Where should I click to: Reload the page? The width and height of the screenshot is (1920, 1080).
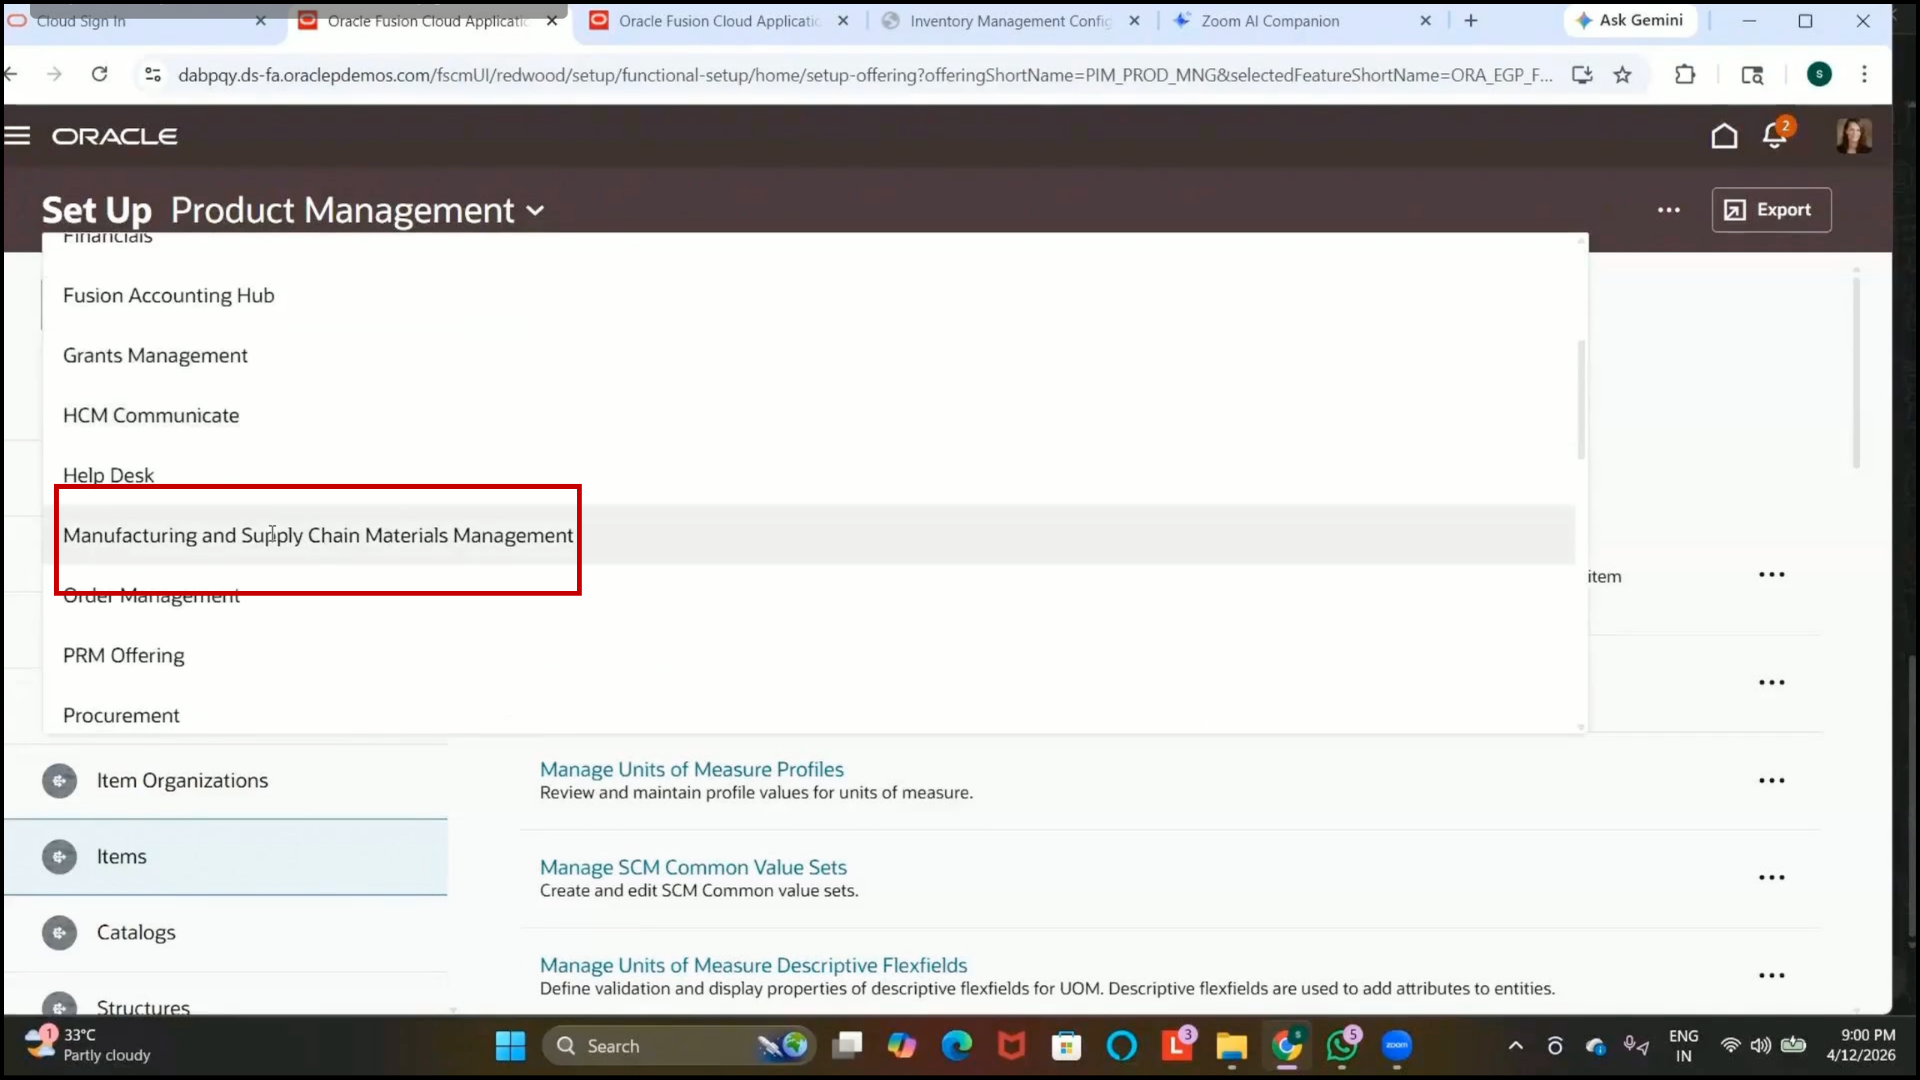99,74
